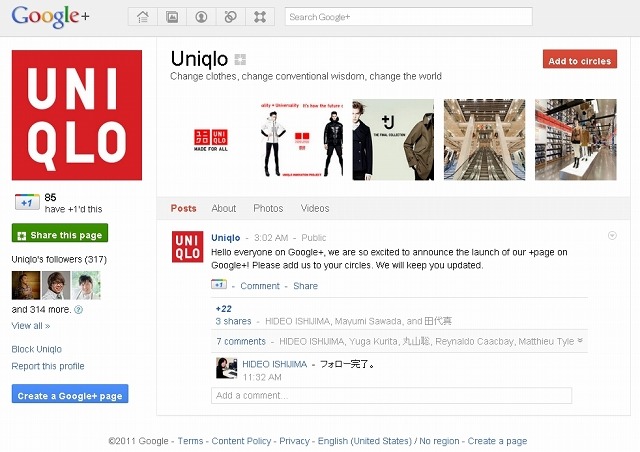This screenshot has width=640, height=452.
Task: Click the +1 button on Uniqlo's post
Action: pos(219,285)
